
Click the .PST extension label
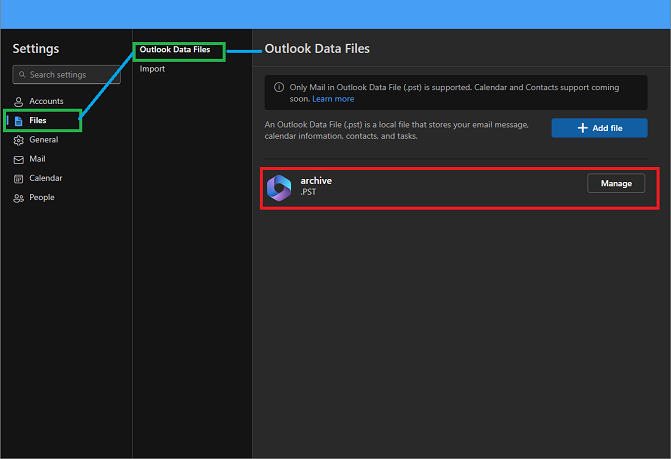tap(308, 192)
